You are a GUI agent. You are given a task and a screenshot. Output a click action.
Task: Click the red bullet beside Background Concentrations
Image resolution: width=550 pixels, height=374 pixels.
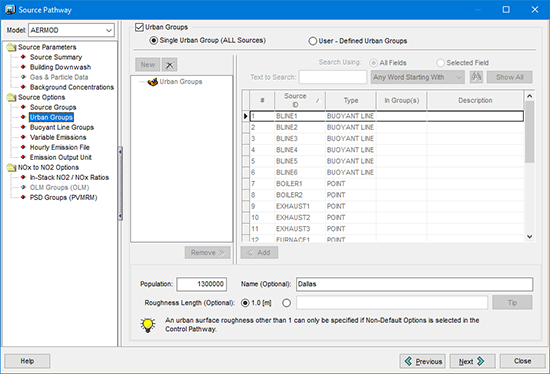point(23,87)
